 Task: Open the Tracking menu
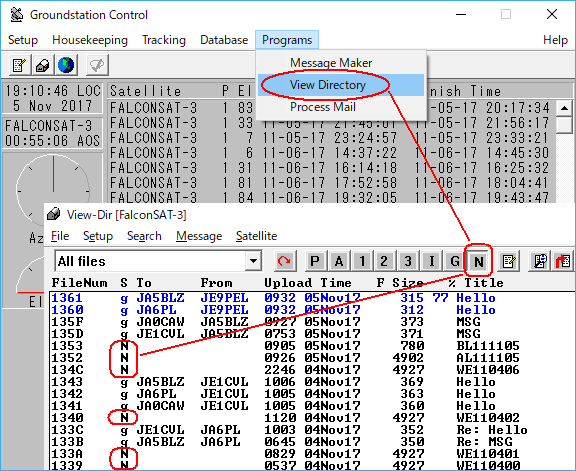click(164, 40)
